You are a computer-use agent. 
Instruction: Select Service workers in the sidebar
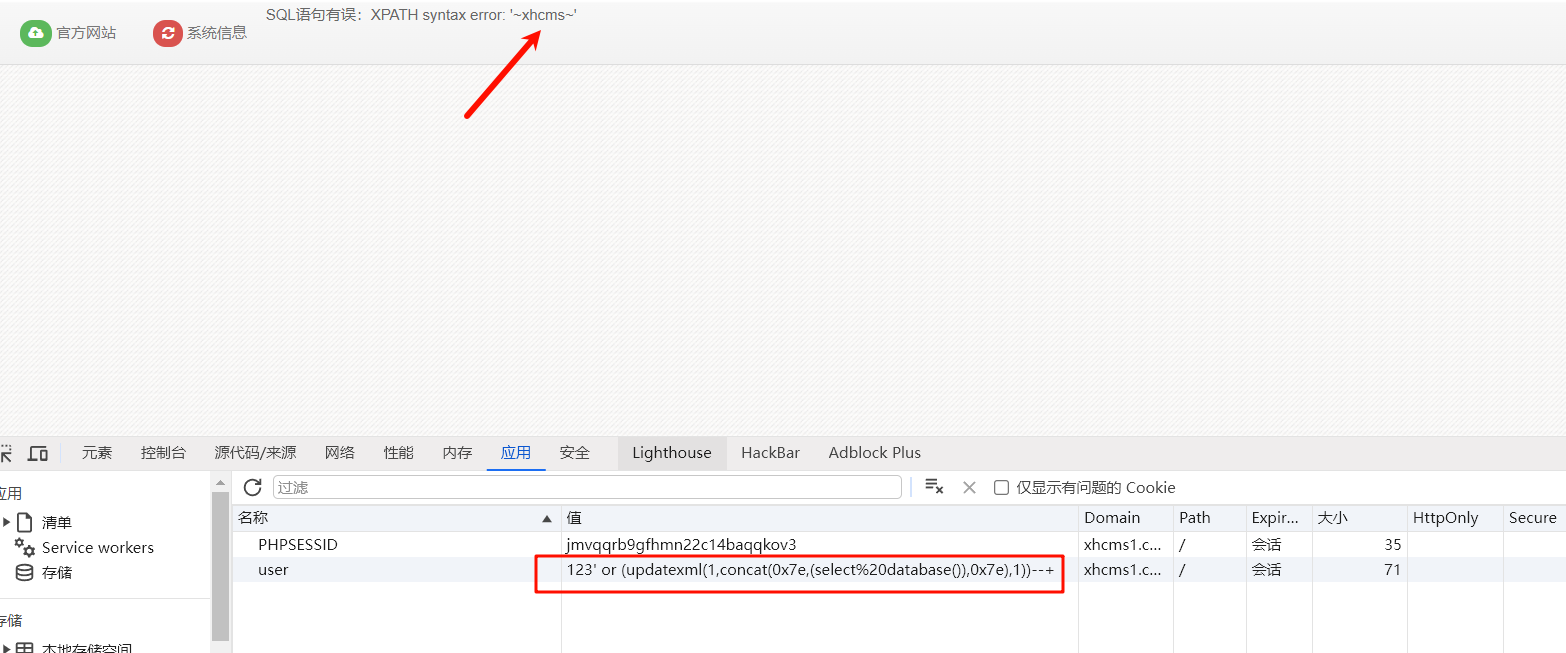[98, 548]
